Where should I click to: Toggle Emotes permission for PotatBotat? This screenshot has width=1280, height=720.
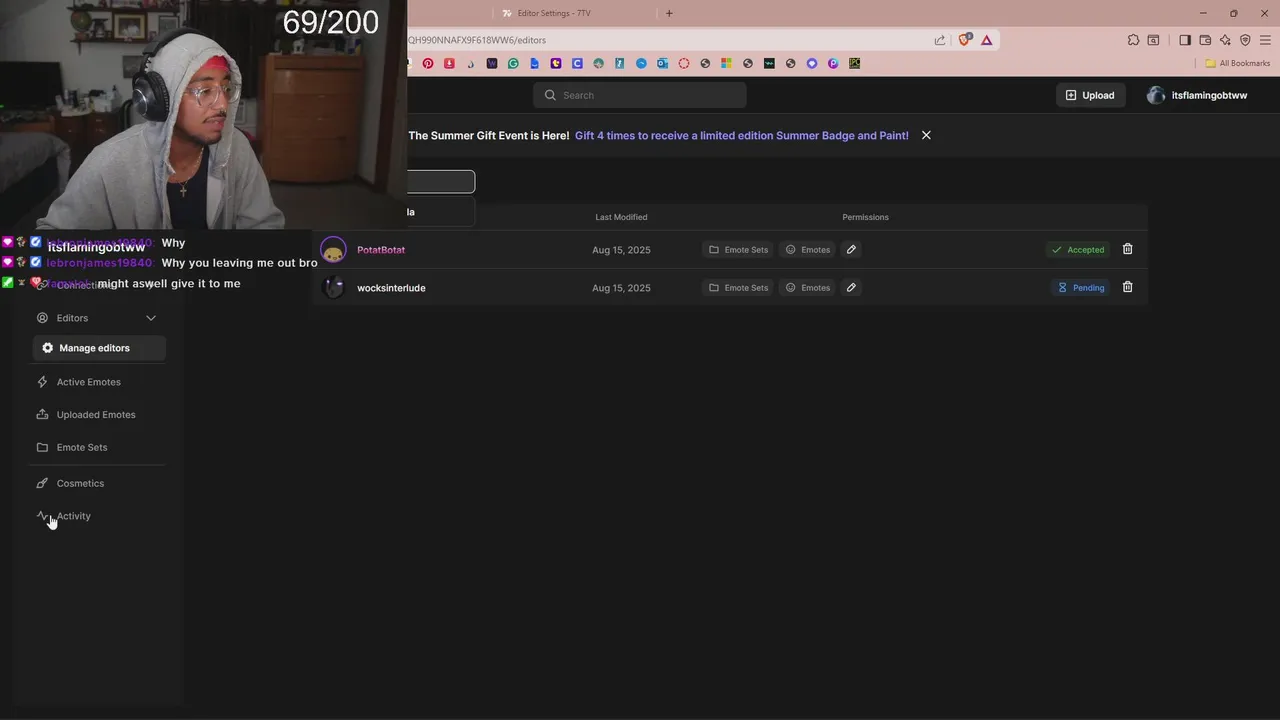pos(807,249)
